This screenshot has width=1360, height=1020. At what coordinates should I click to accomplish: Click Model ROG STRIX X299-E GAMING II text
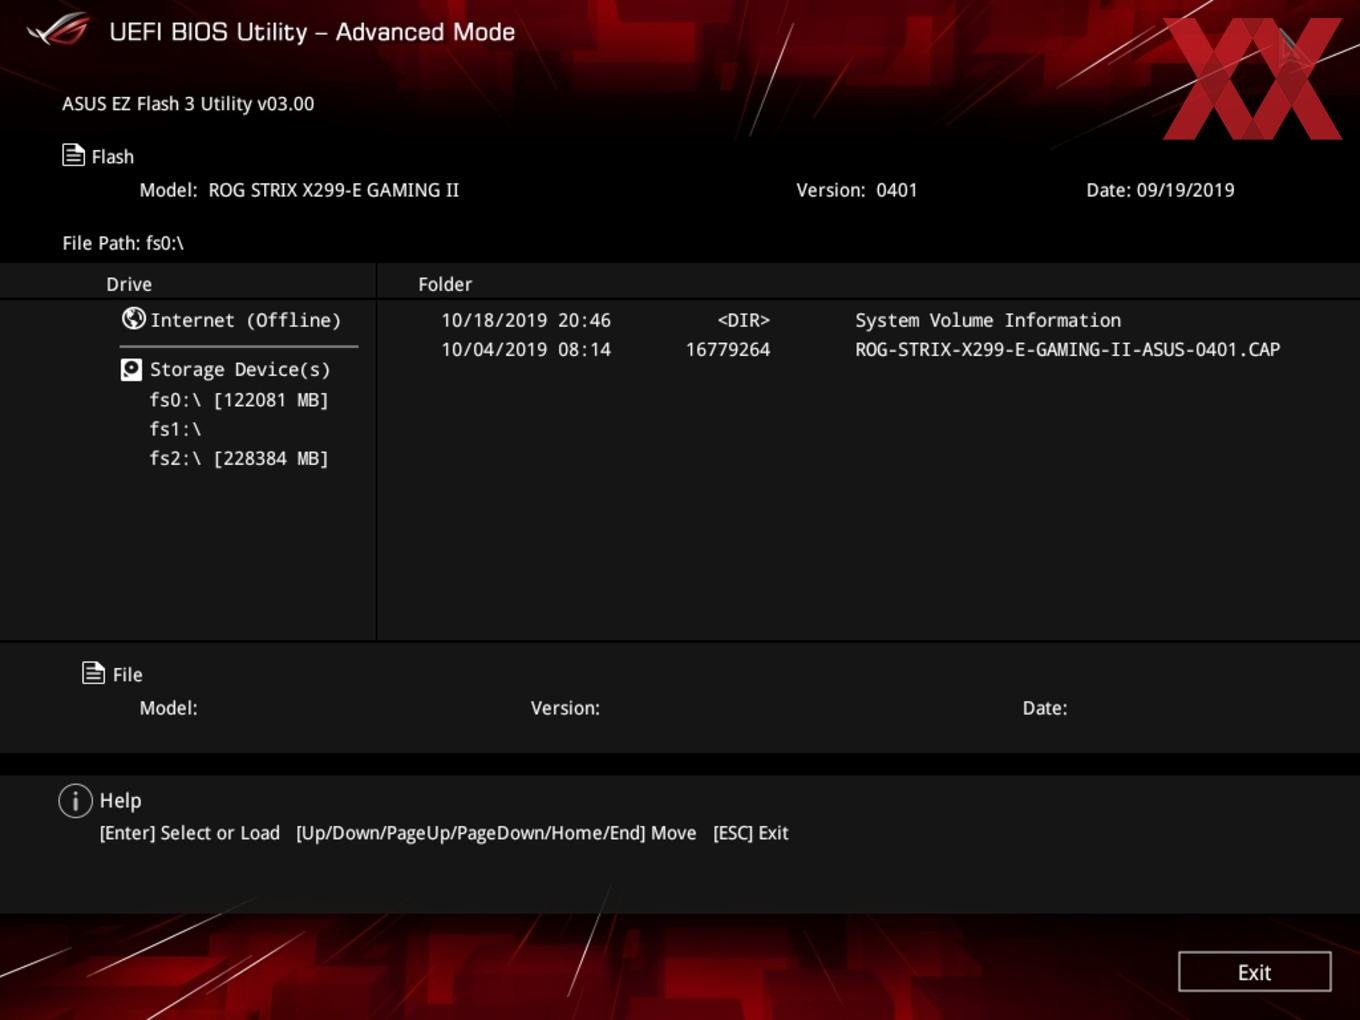[x=299, y=190]
